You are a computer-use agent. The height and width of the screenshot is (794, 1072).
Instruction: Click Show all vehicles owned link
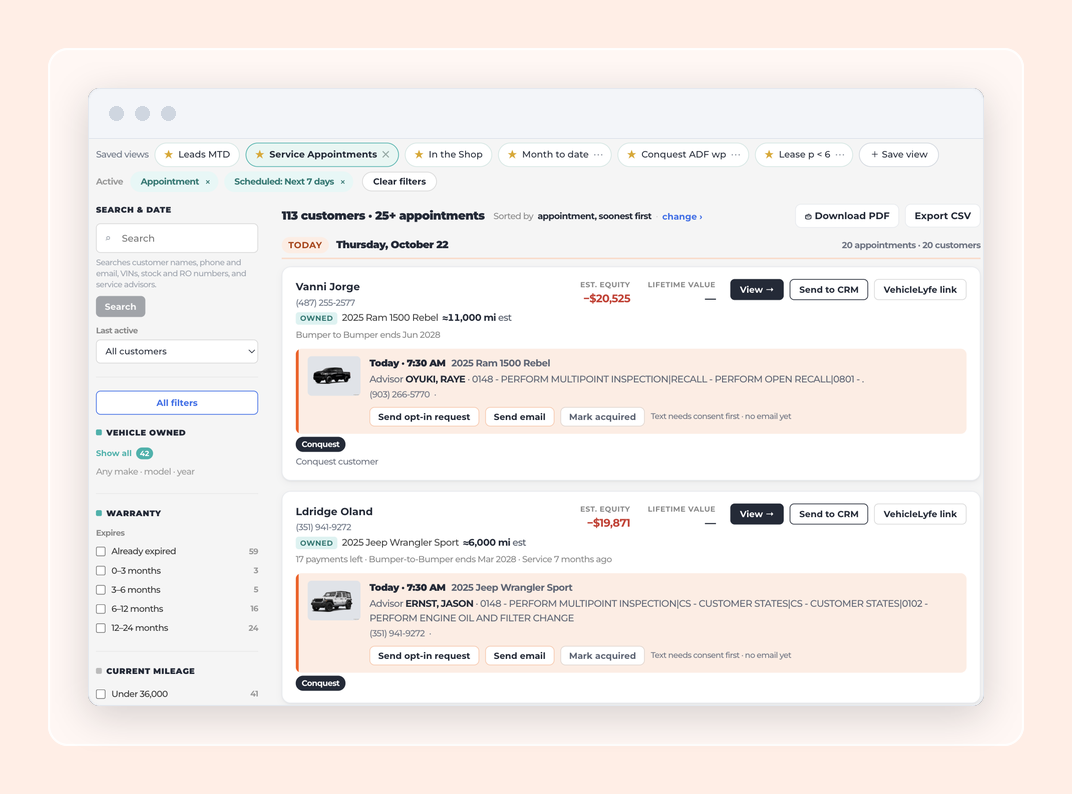coord(113,453)
